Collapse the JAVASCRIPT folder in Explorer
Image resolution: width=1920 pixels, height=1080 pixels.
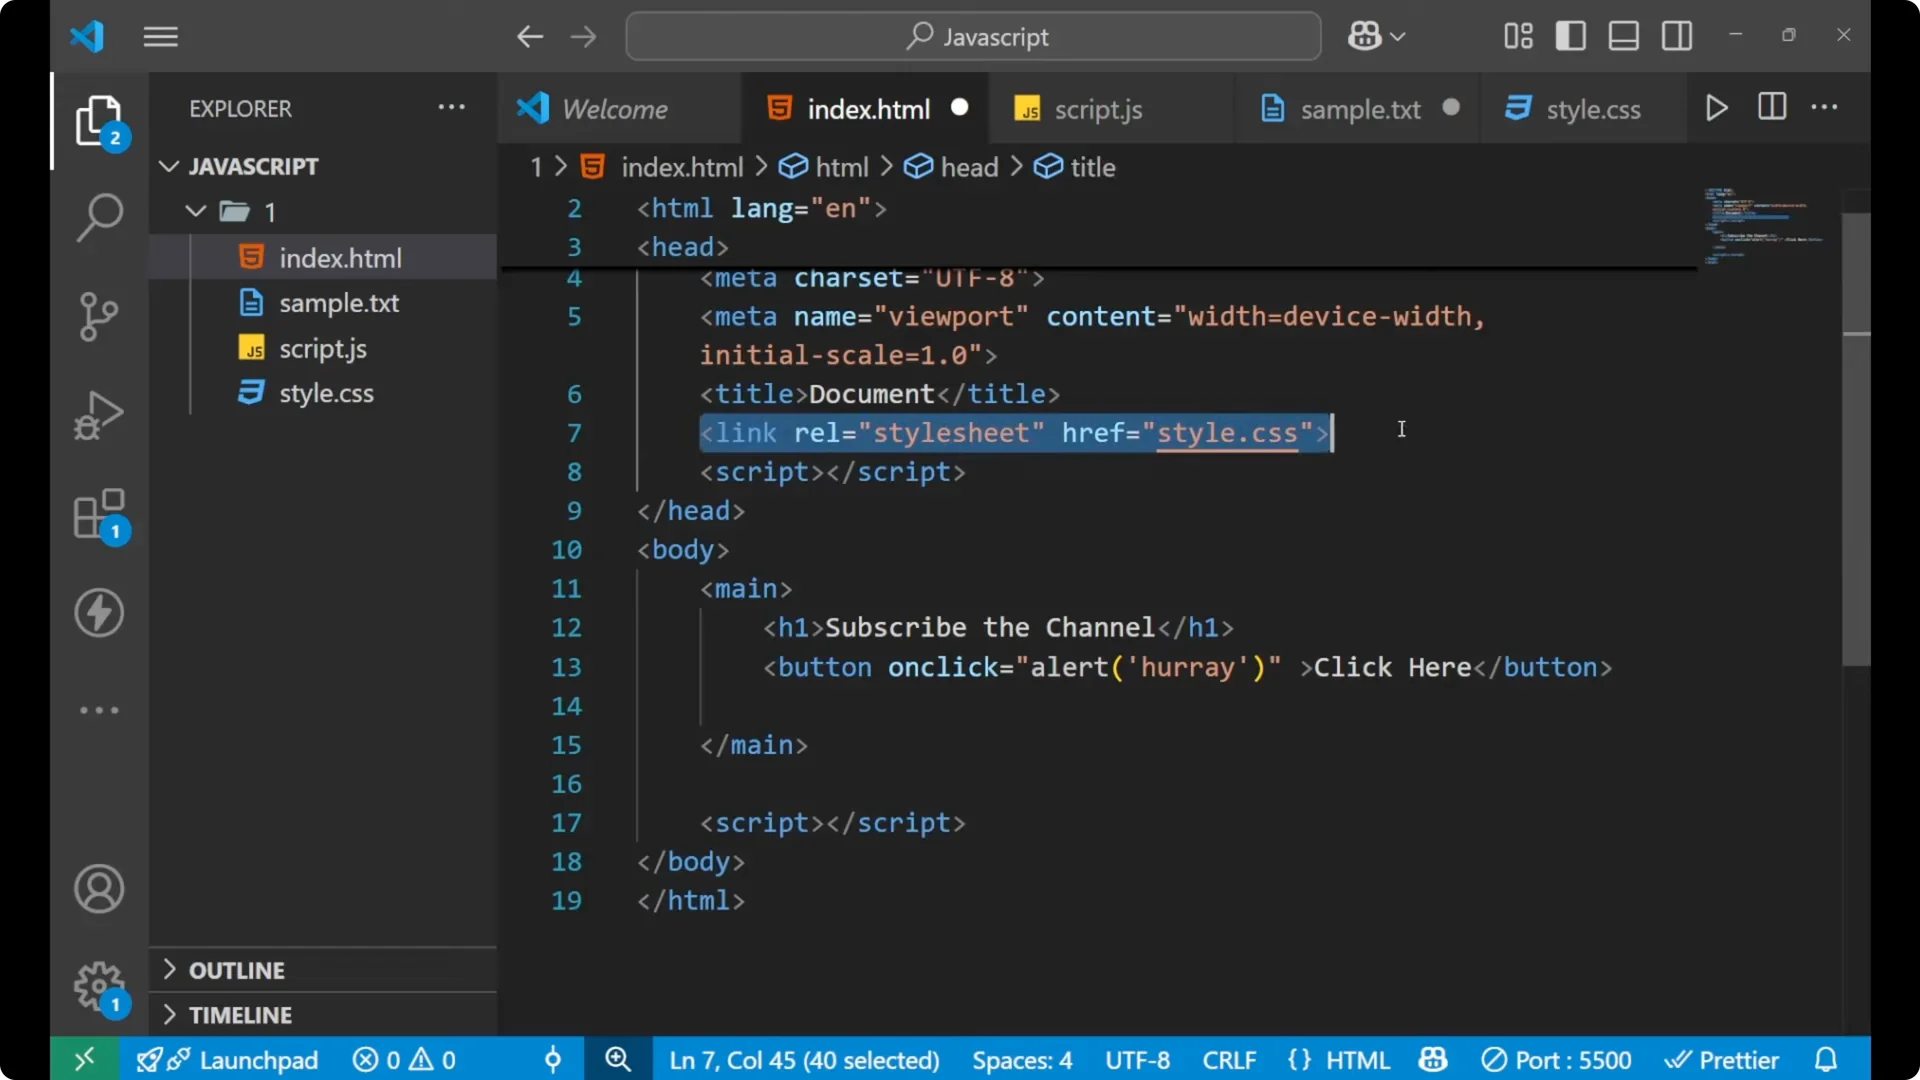pyautogui.click(x=168, y=166)
